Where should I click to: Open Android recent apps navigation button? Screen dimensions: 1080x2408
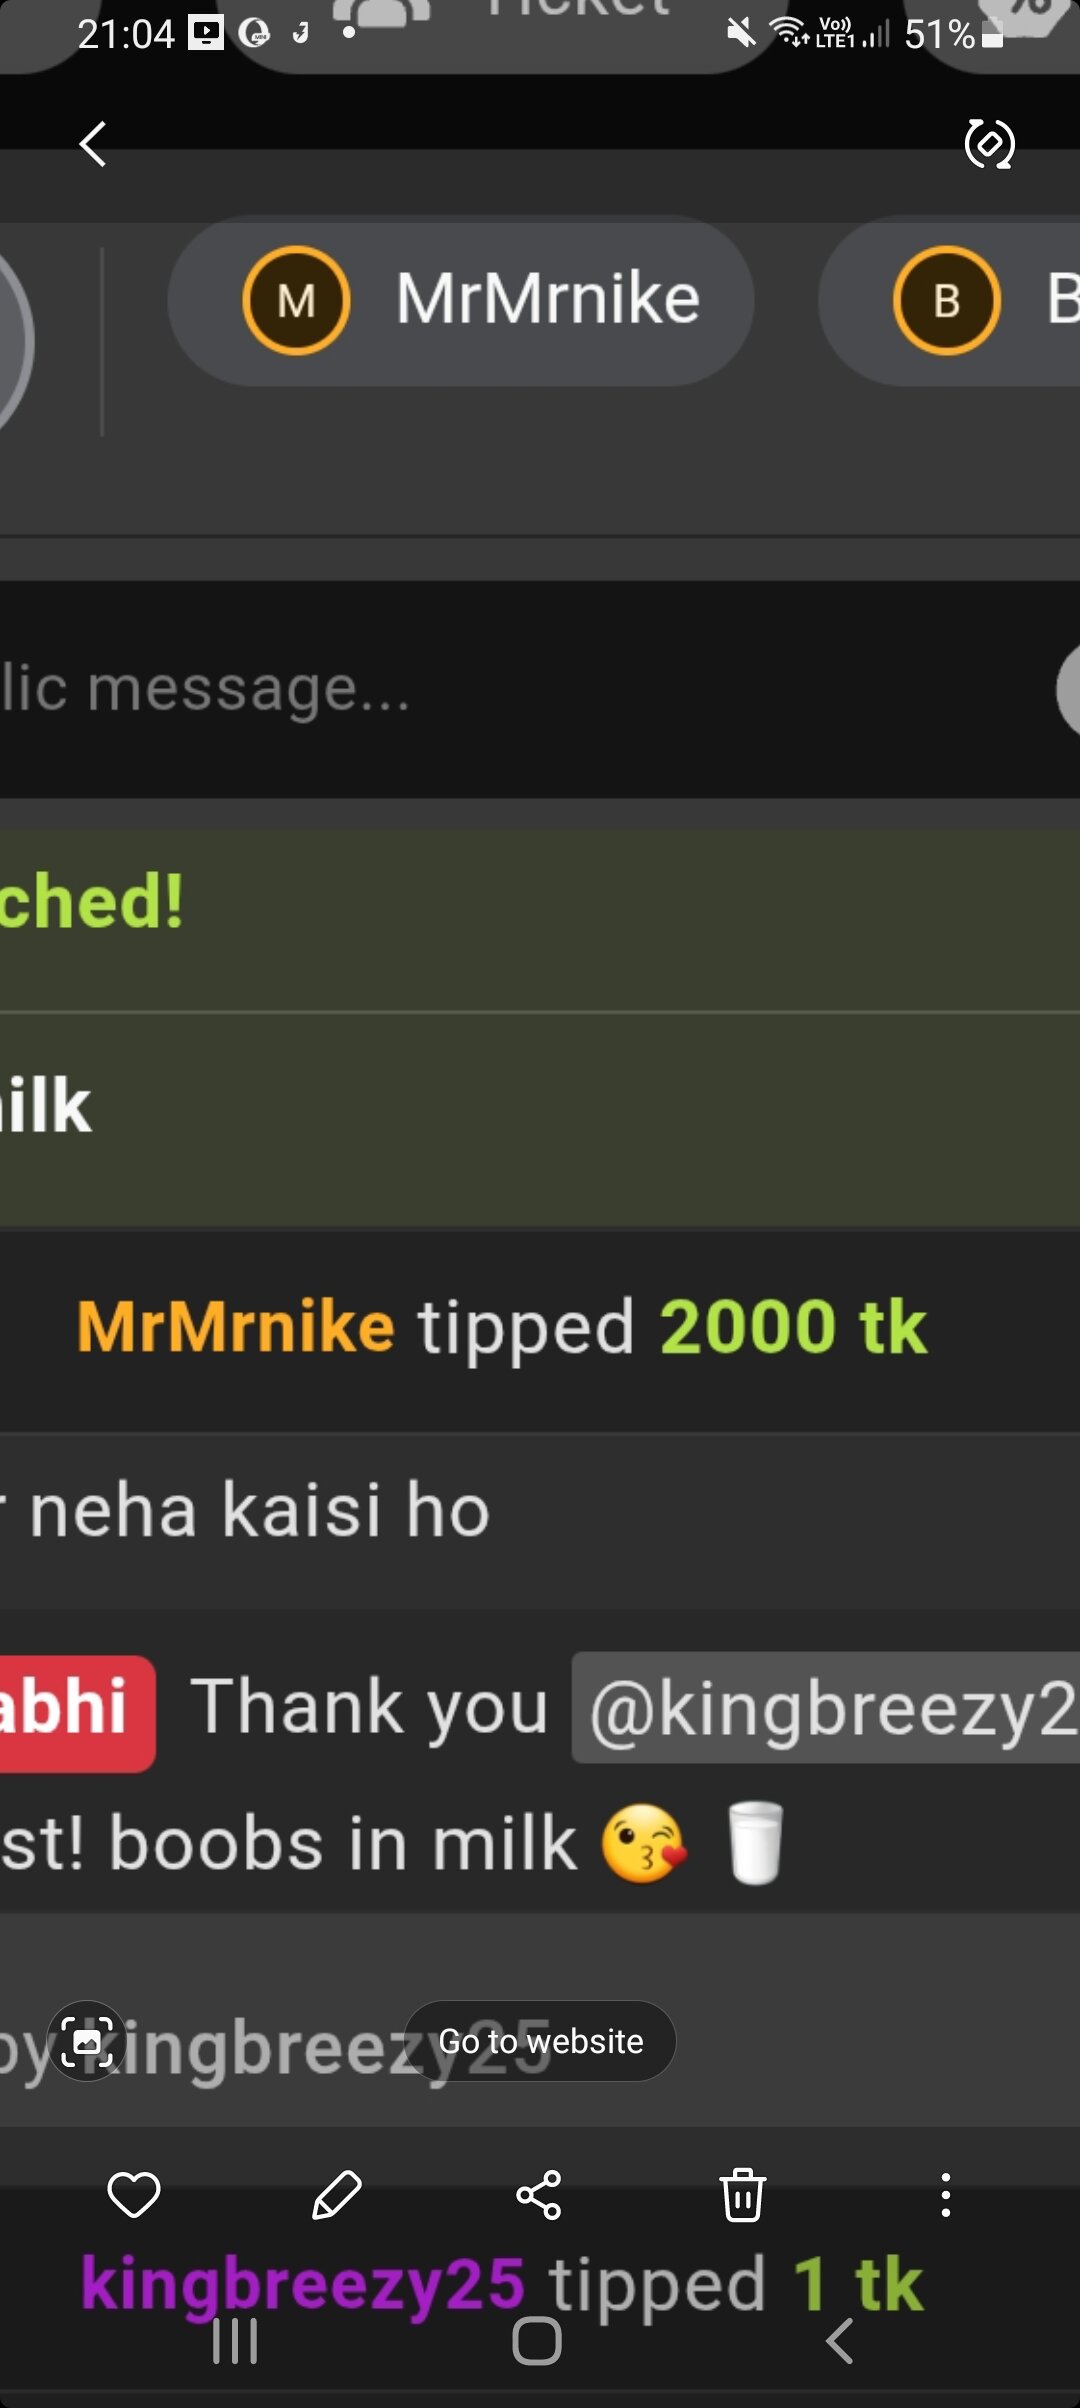coord(235,2341)
